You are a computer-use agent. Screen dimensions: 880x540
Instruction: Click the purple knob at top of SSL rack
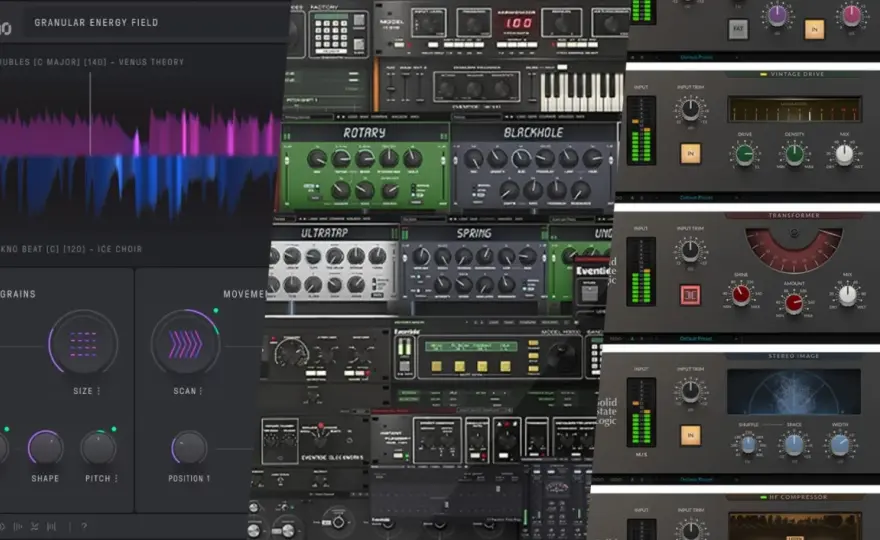[777, 16]
